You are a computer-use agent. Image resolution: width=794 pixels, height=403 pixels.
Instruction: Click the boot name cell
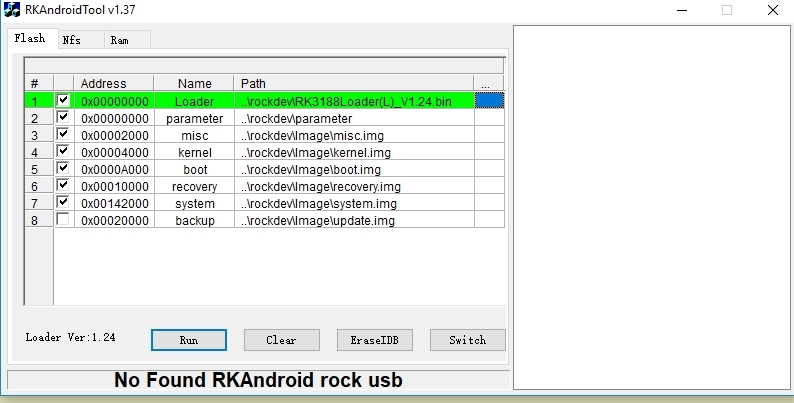tap(194, 169)
